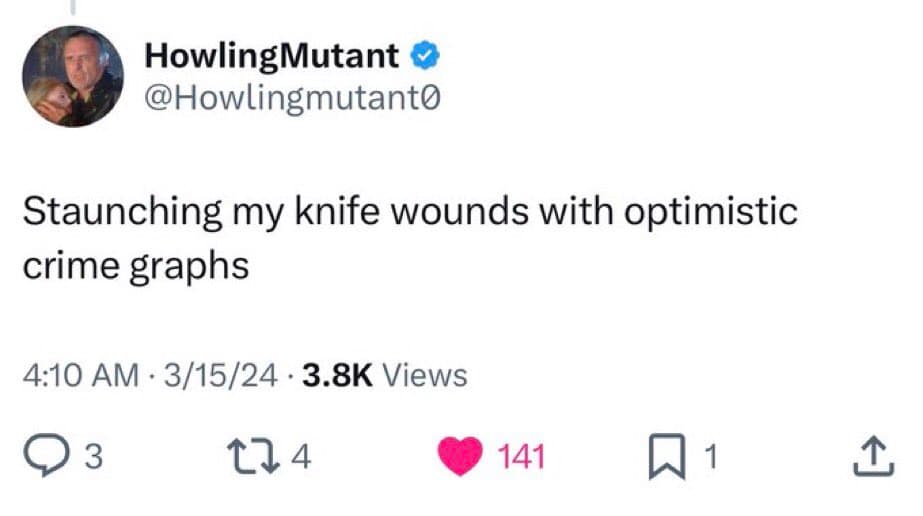
Task: Click the reply speech bubble icon
Action: click(47, 457)
